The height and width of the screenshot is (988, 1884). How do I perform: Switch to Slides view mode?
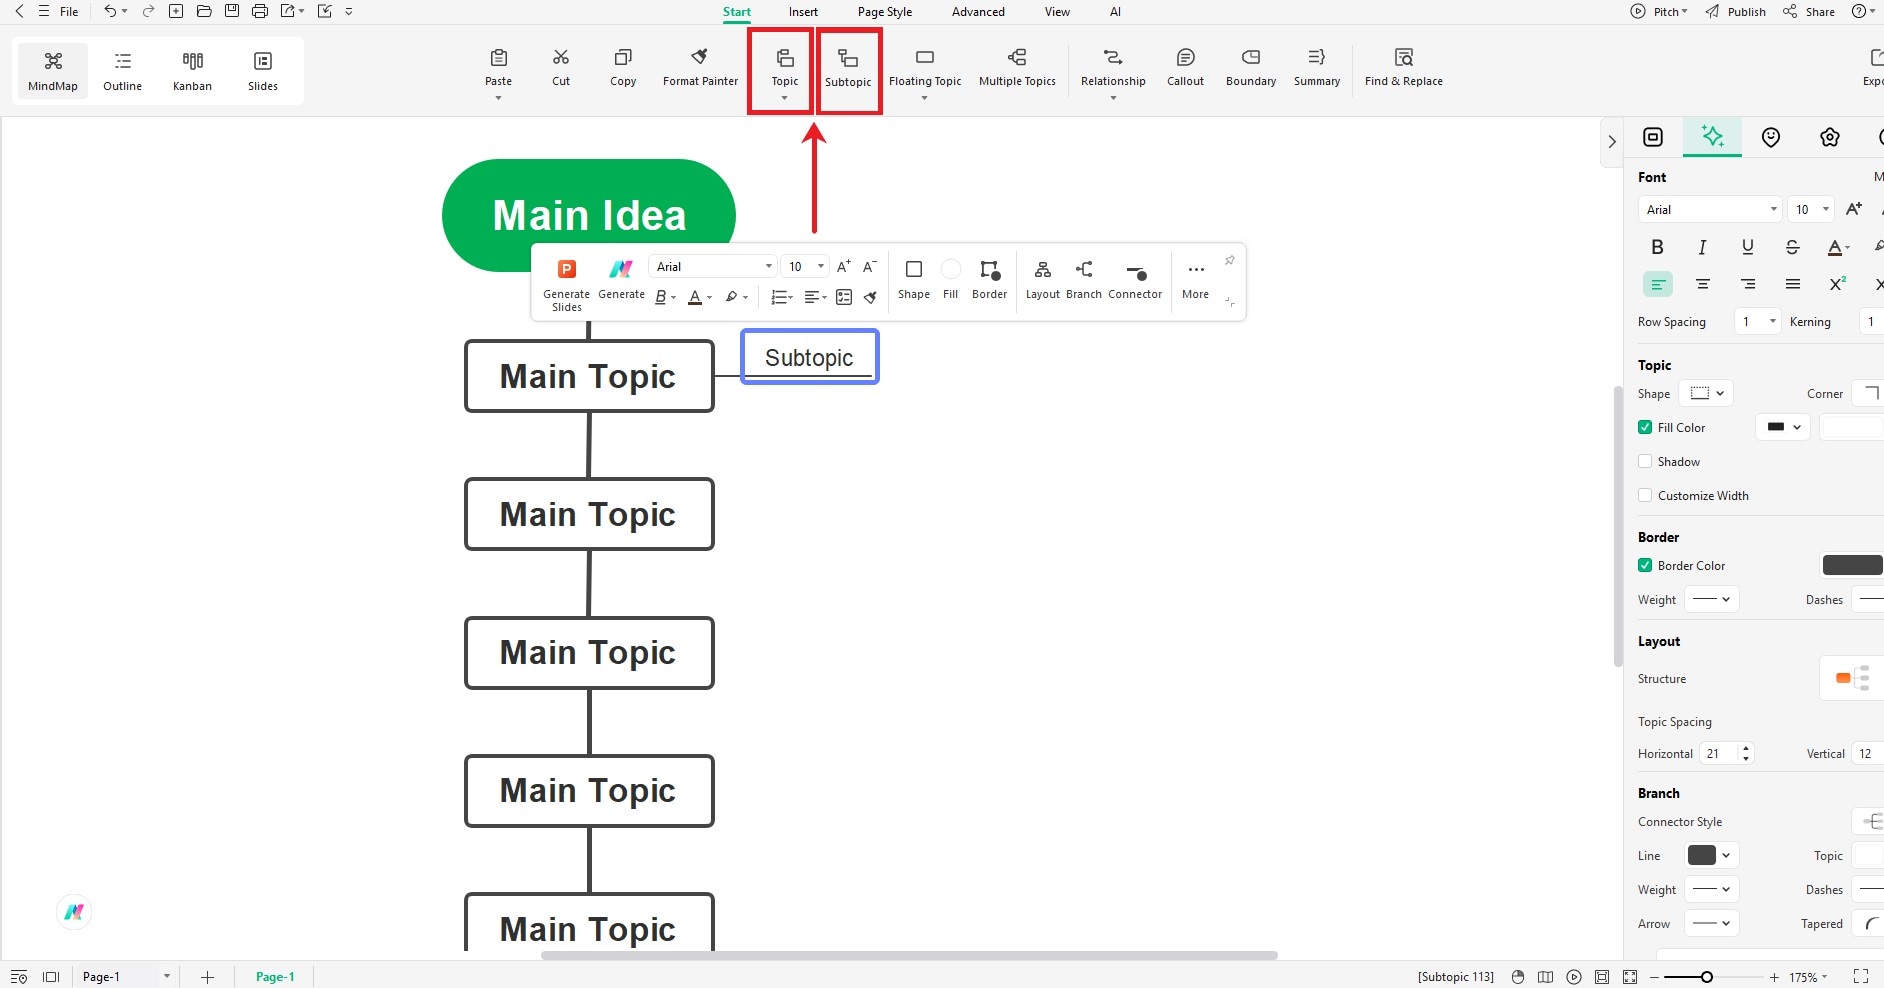[263, 70]
